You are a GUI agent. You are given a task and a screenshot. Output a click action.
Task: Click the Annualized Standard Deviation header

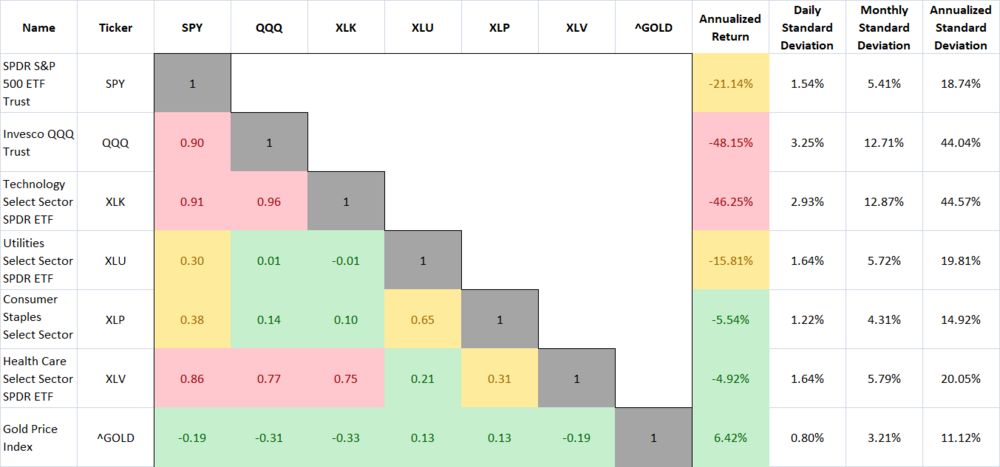(961, 27)
